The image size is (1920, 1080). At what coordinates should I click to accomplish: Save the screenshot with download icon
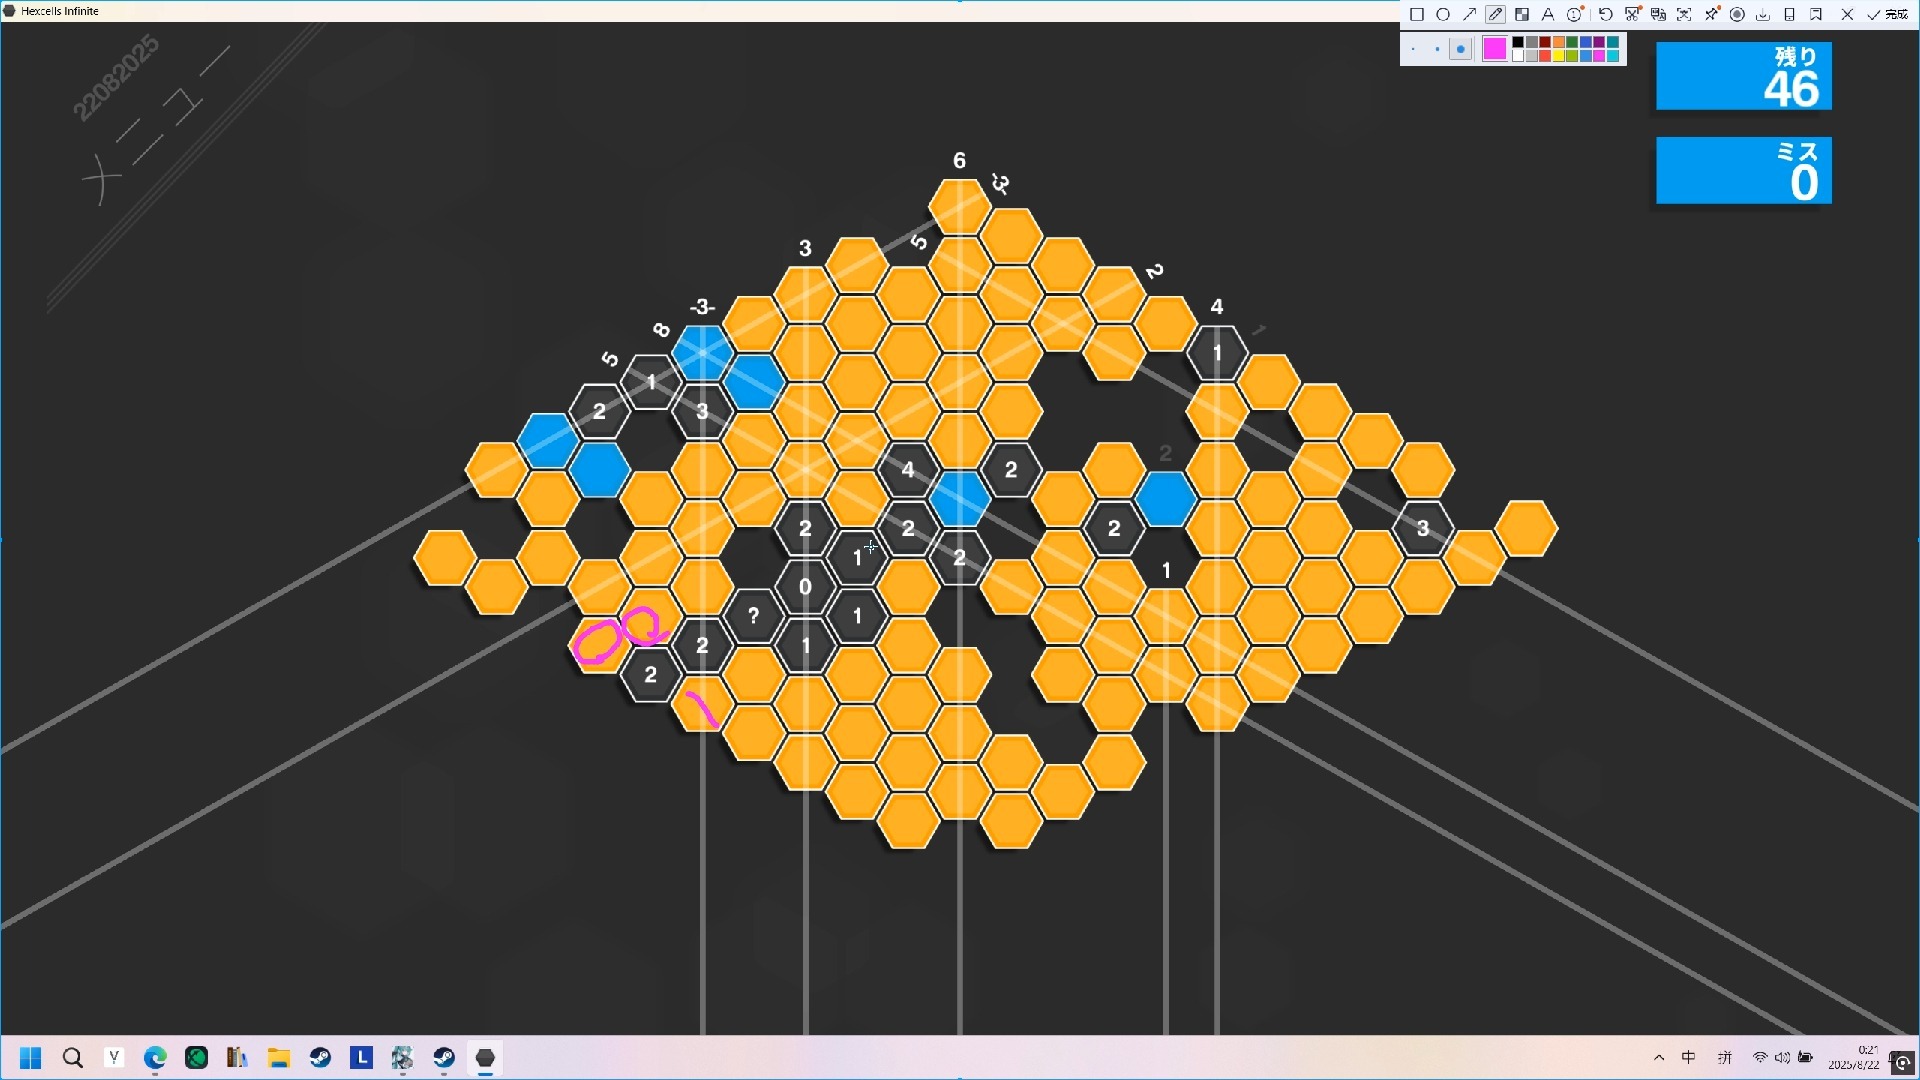click(x=1763, y=14)
